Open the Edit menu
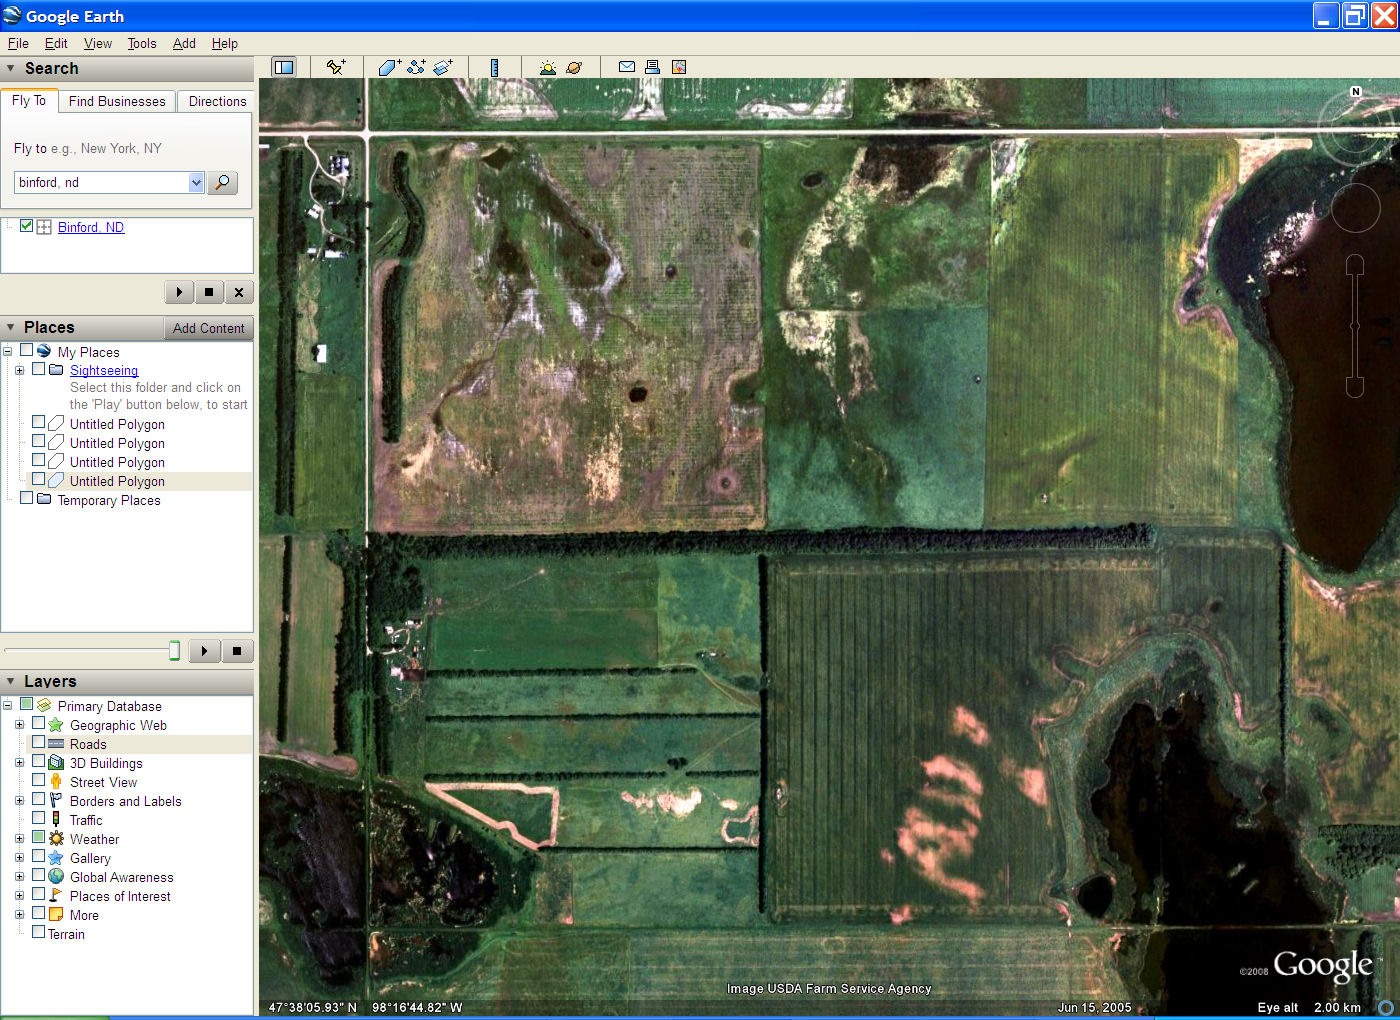Screen dimensions: 1400x1020 [56, 43]
